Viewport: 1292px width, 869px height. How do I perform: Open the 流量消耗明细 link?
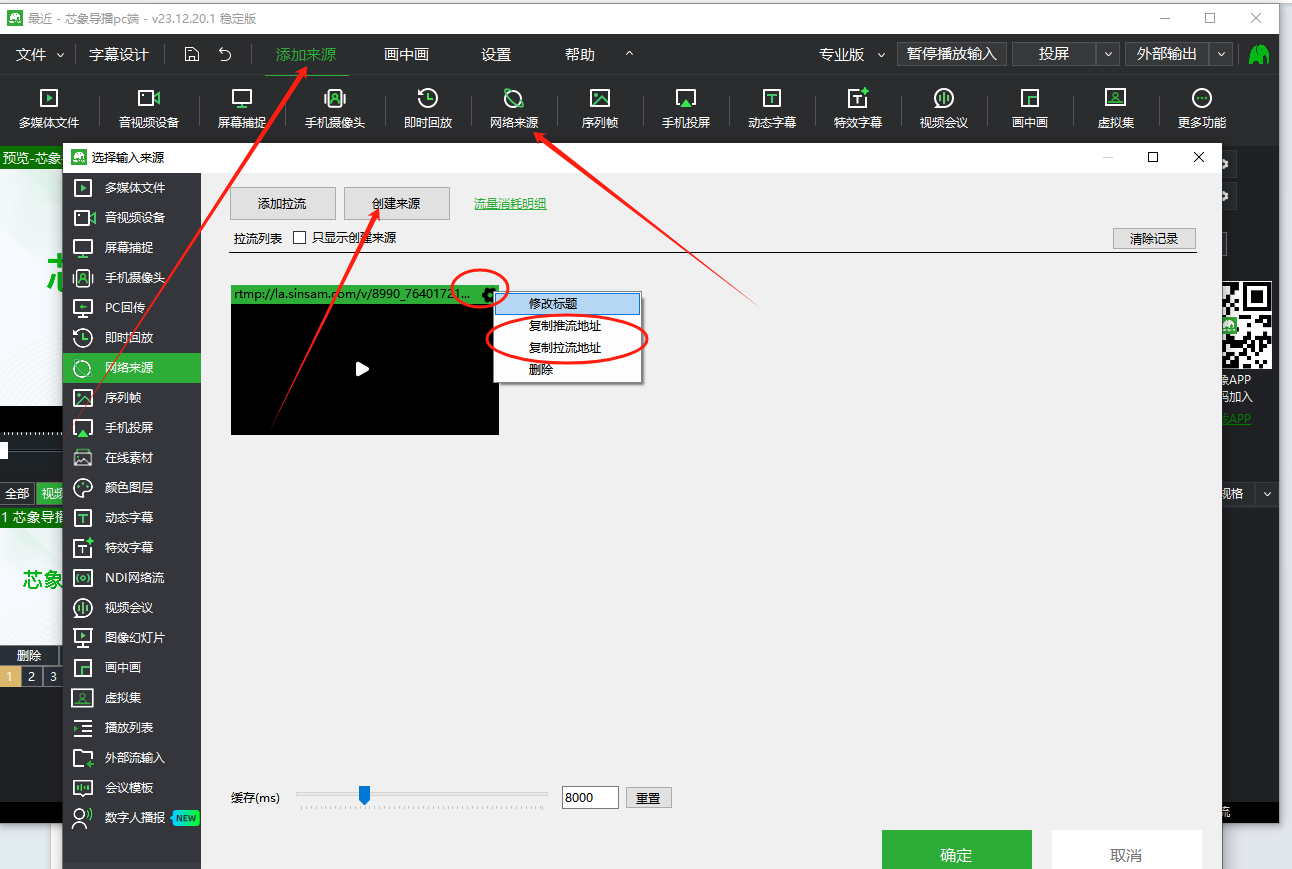pyautogui.click(x=510, y=204)
